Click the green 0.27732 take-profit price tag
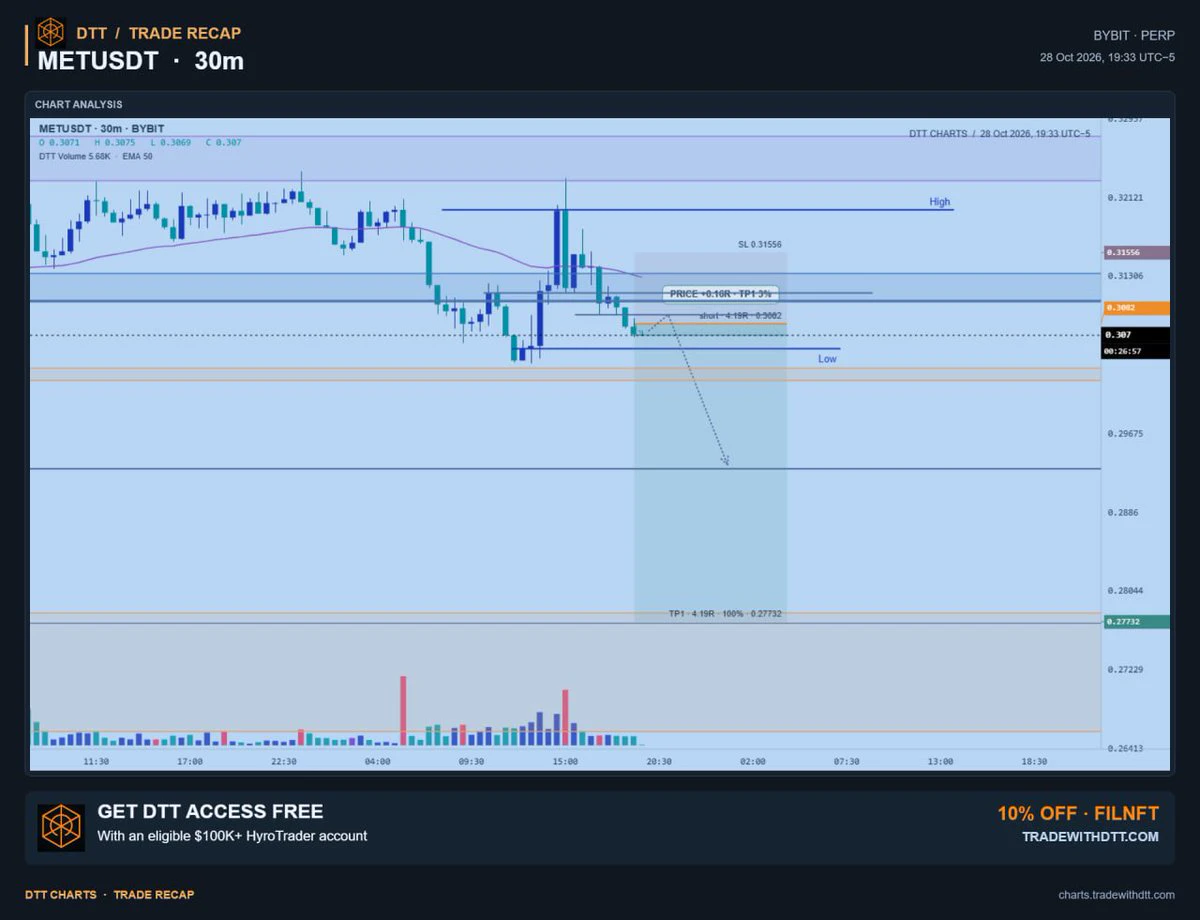The width and height of the screenshot is (1200, 920). click(1136, 622)
